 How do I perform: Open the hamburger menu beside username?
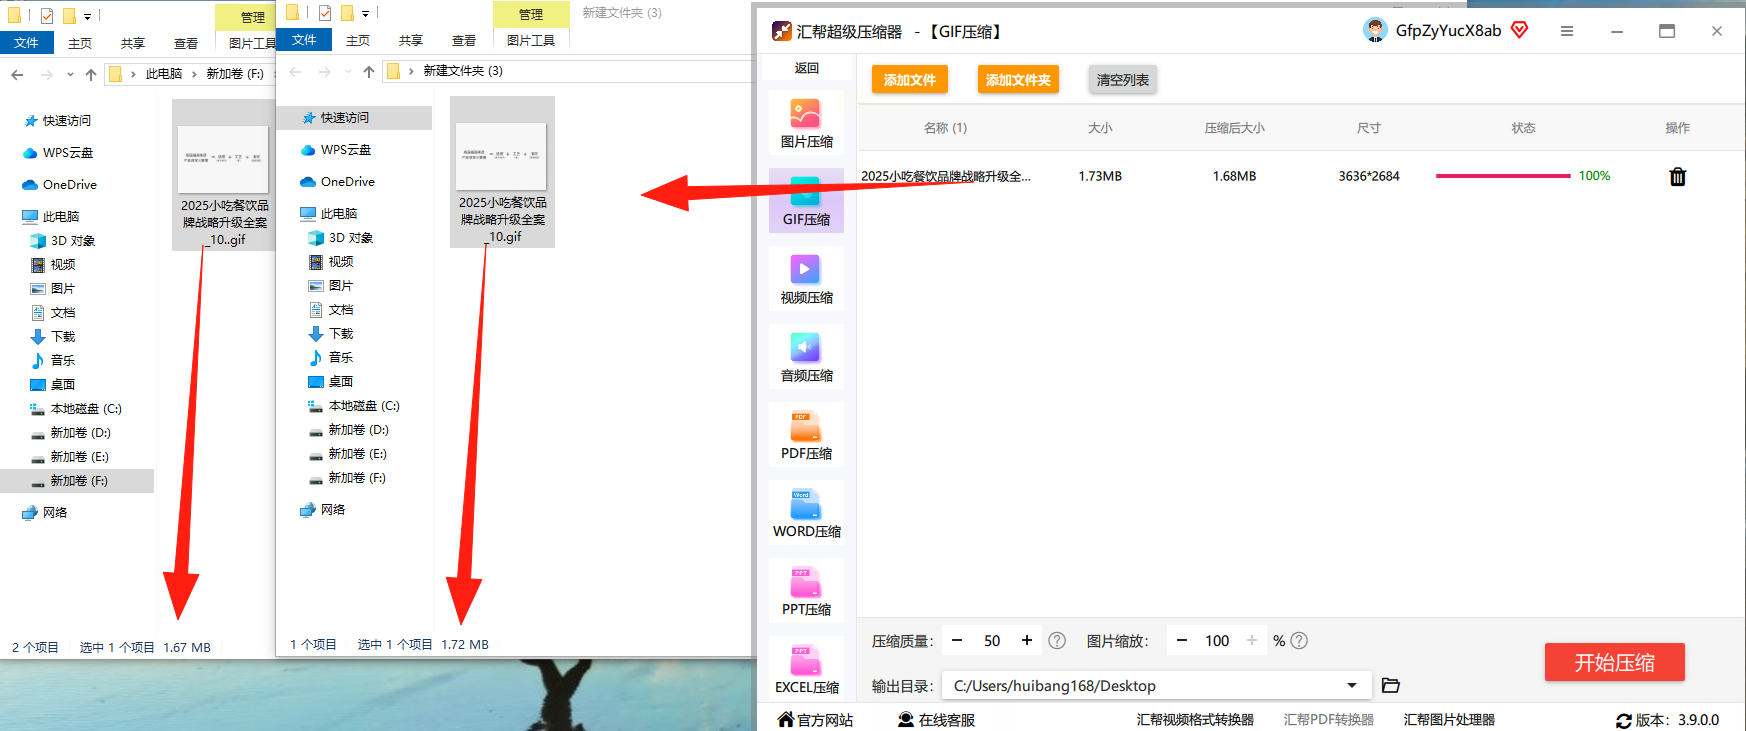pyautogui.click(x=1567, y=31)
